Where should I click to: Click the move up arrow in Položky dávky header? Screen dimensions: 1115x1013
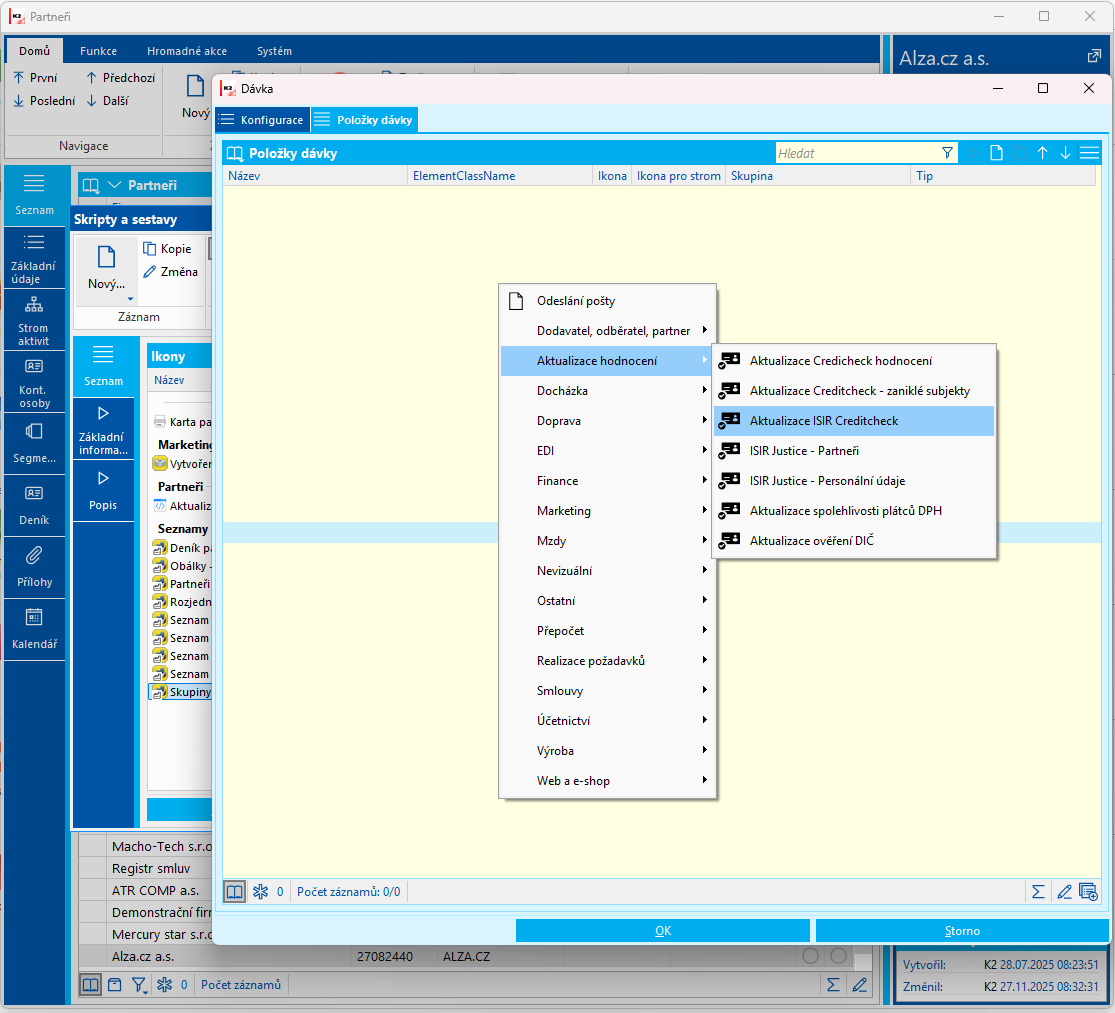pos(1042,153)
